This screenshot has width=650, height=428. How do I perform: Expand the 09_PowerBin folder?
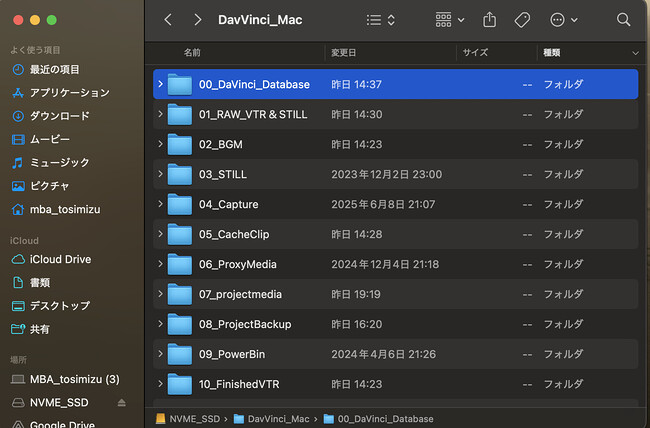(160, 354)
